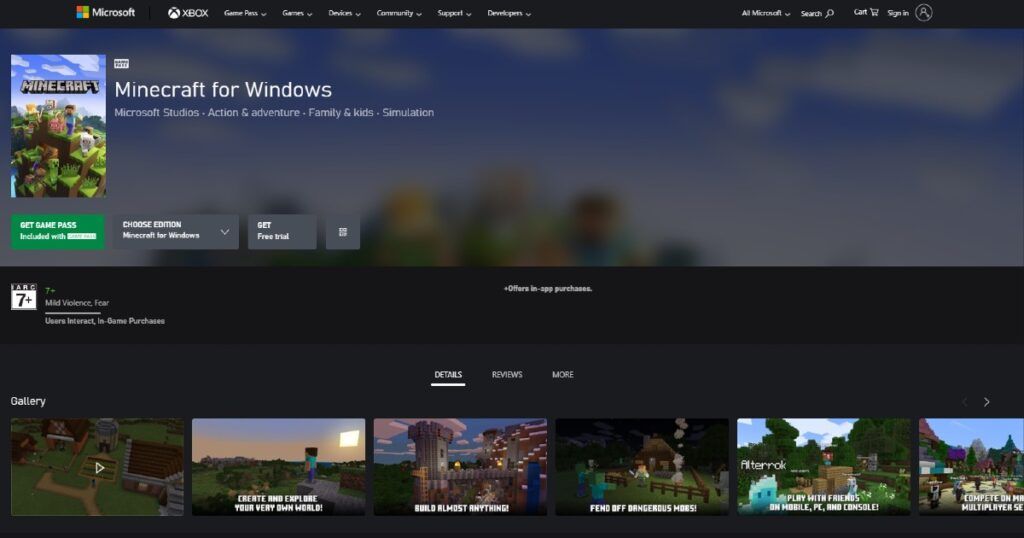The image size is (1024, 538).
Task: Click Users Interact, In-Game Purchases text
Action: (x=104, y=321)
